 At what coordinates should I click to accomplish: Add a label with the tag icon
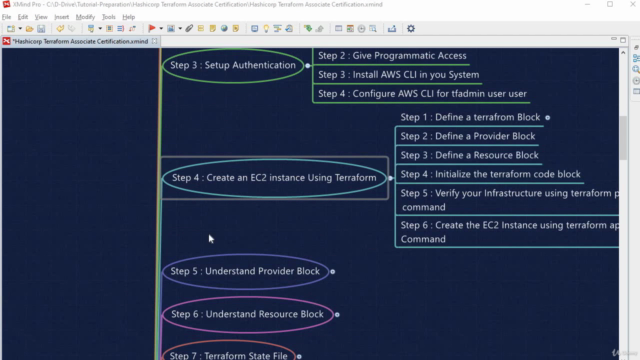(201, 29)
